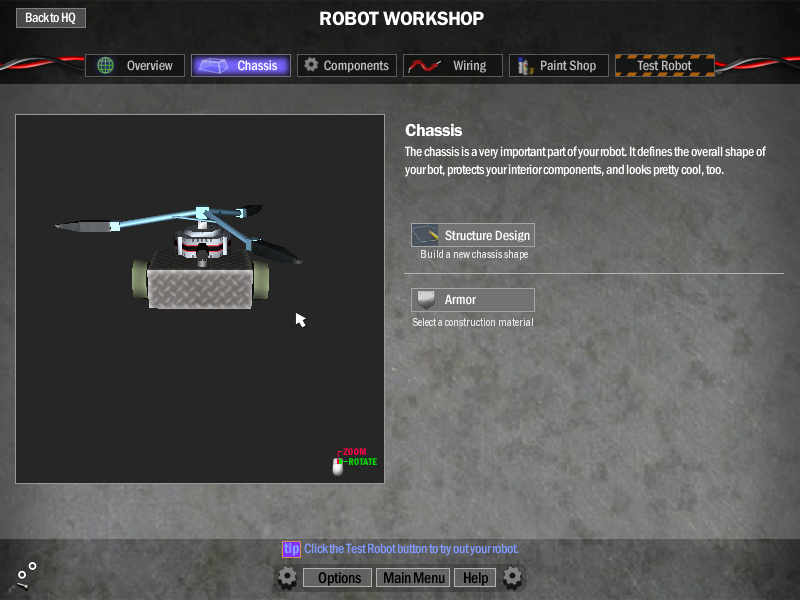800x600 pixels.
Task: Click the purple tip icon
Action: click(291, 549)
